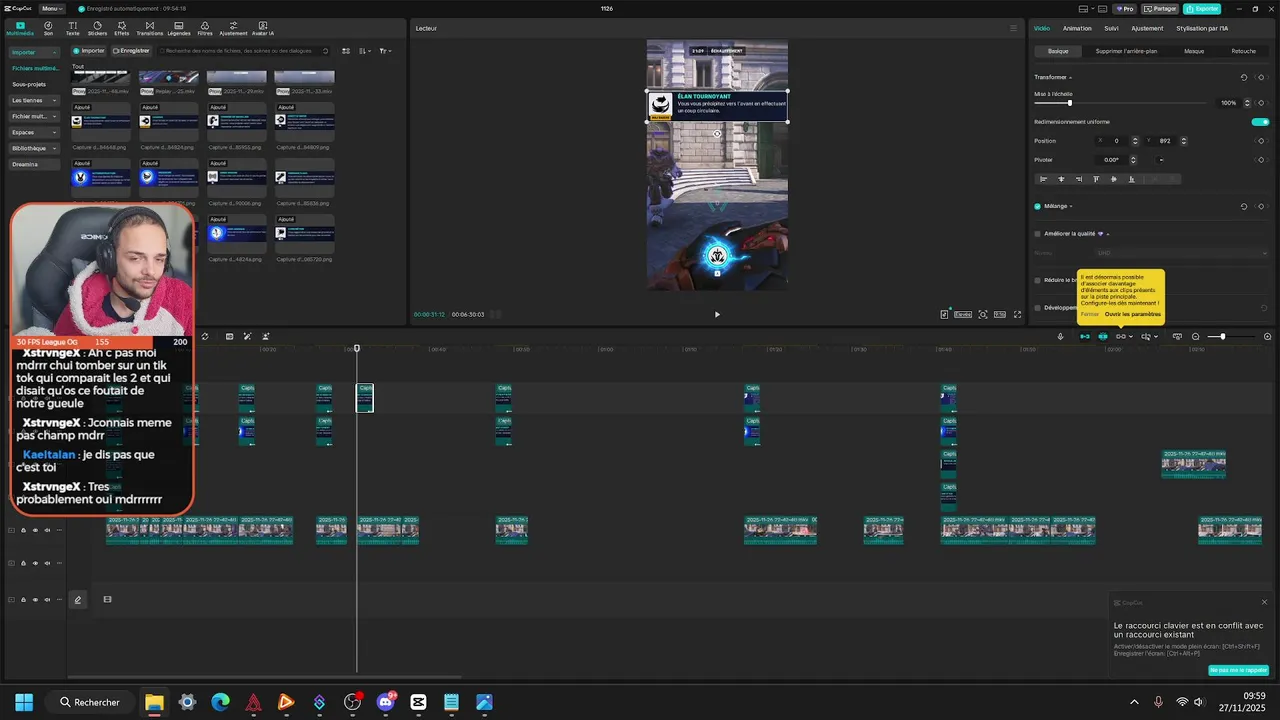Open Windows Start menu
This screenshot has width=1280, height=720.
point(24,702)
